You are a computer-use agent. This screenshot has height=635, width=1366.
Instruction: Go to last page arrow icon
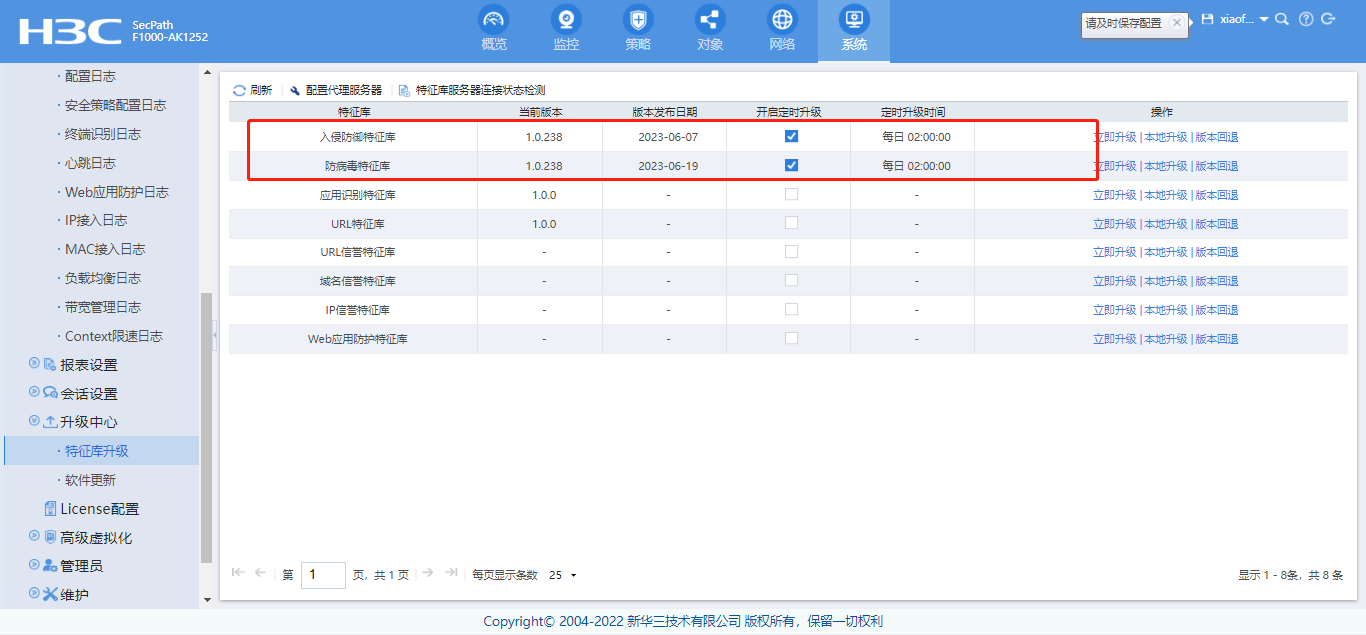[x=451, y=573]
